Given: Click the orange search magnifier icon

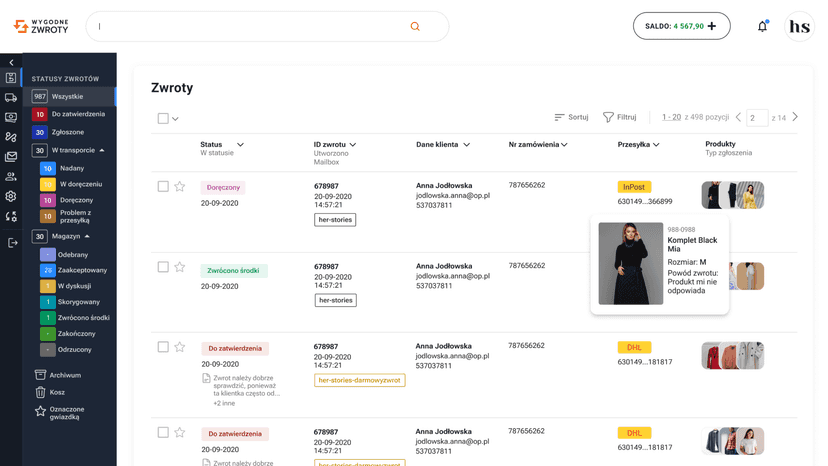Looking at the screenshot, I should pos(415,26).
